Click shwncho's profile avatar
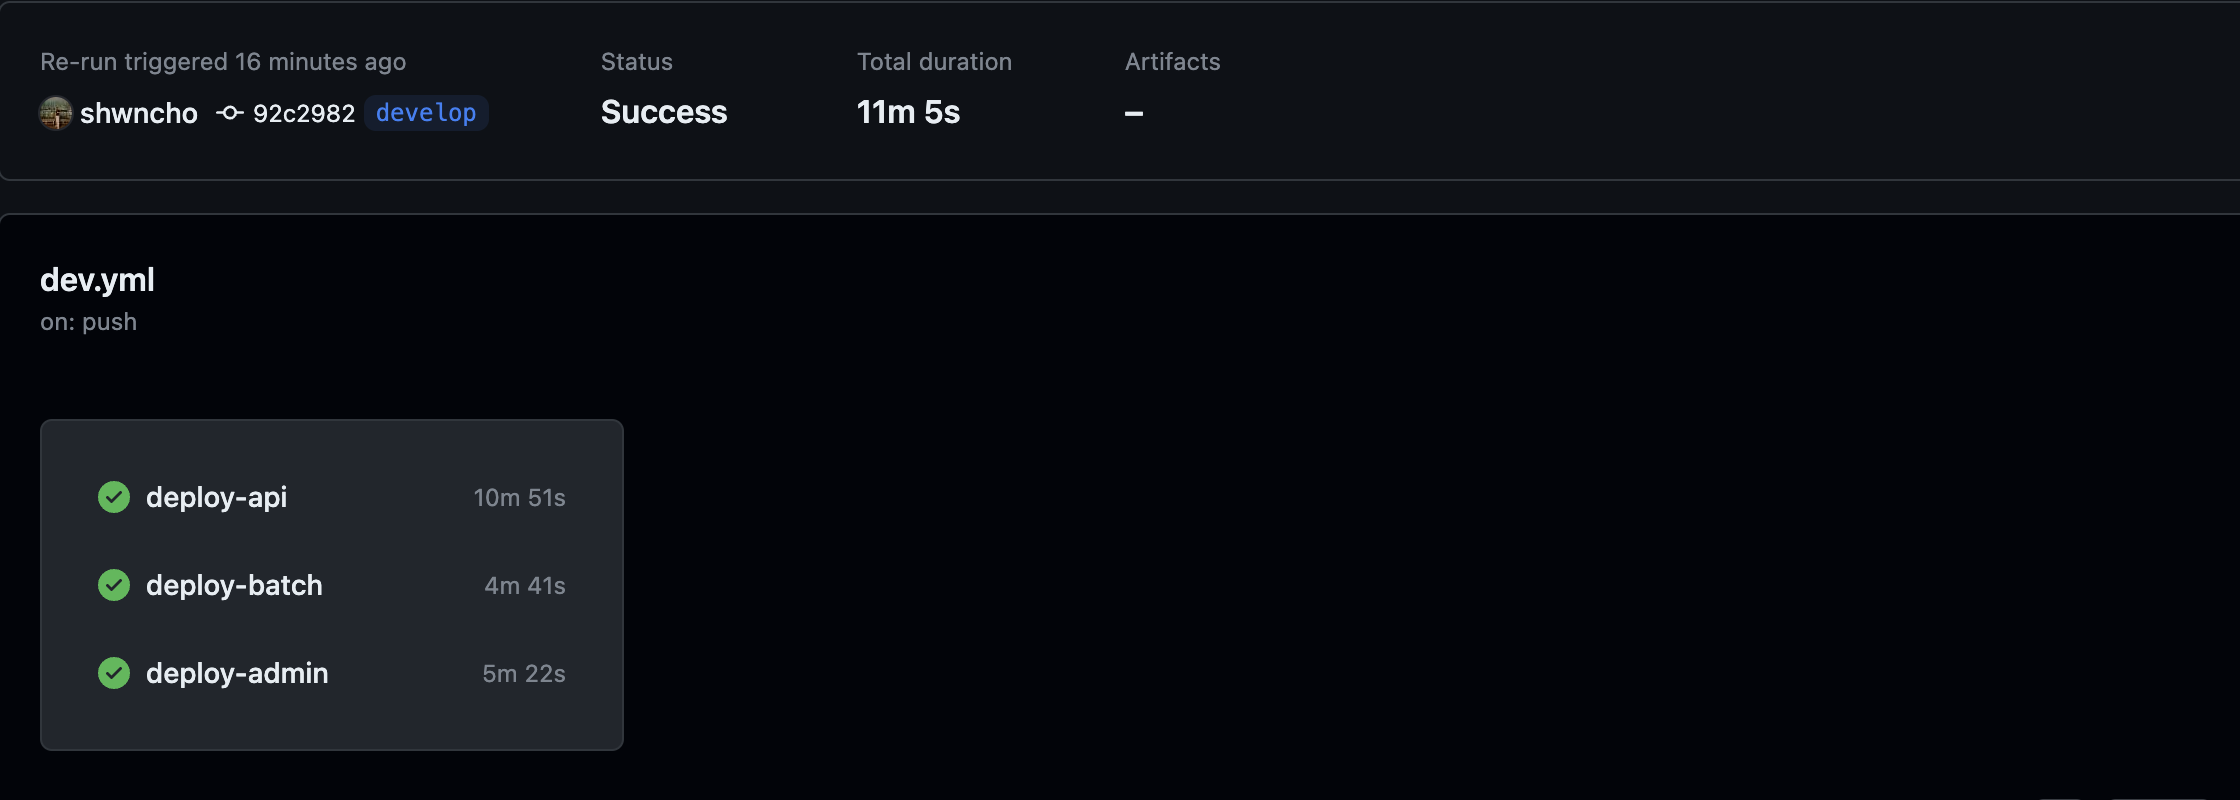This screenshot has width=2240, height=800. tap(56, 113)
